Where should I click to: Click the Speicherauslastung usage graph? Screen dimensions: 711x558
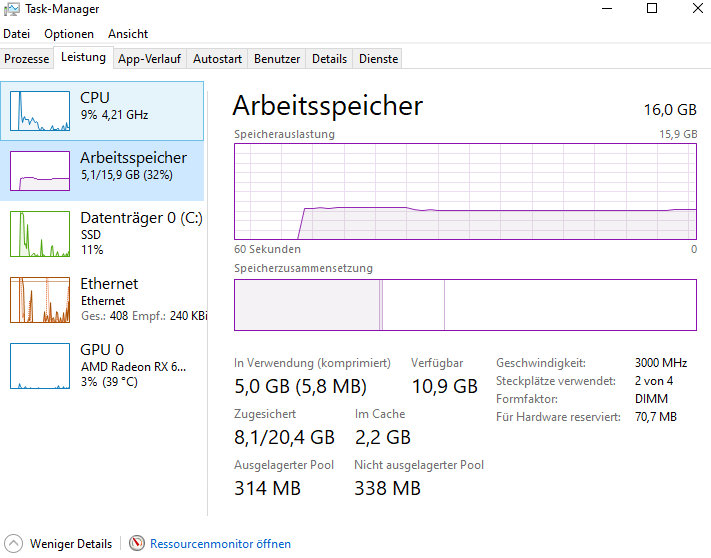click(x=465, y=192)
